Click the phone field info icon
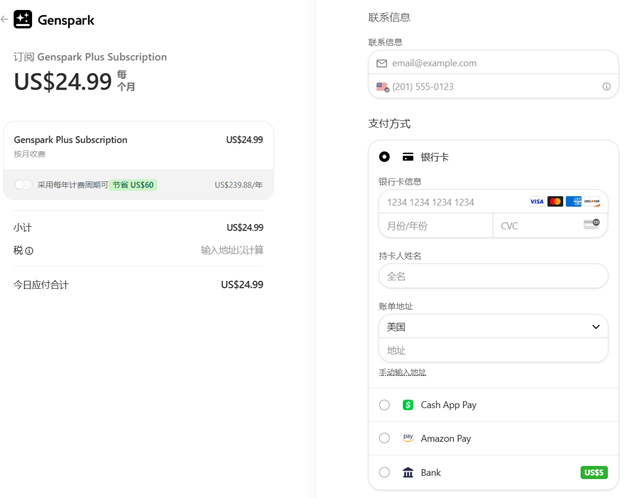640x498 pixels. click(x=606, y=87)
